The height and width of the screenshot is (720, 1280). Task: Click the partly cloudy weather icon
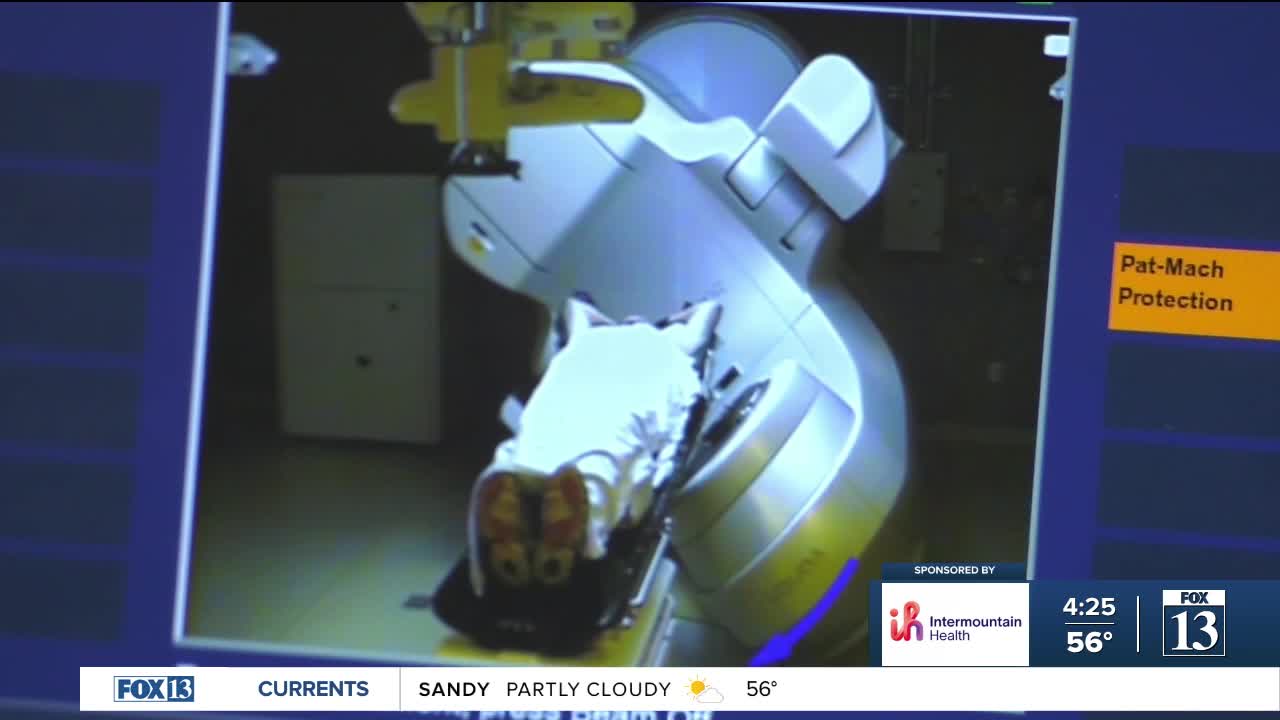tap(703, 689)
